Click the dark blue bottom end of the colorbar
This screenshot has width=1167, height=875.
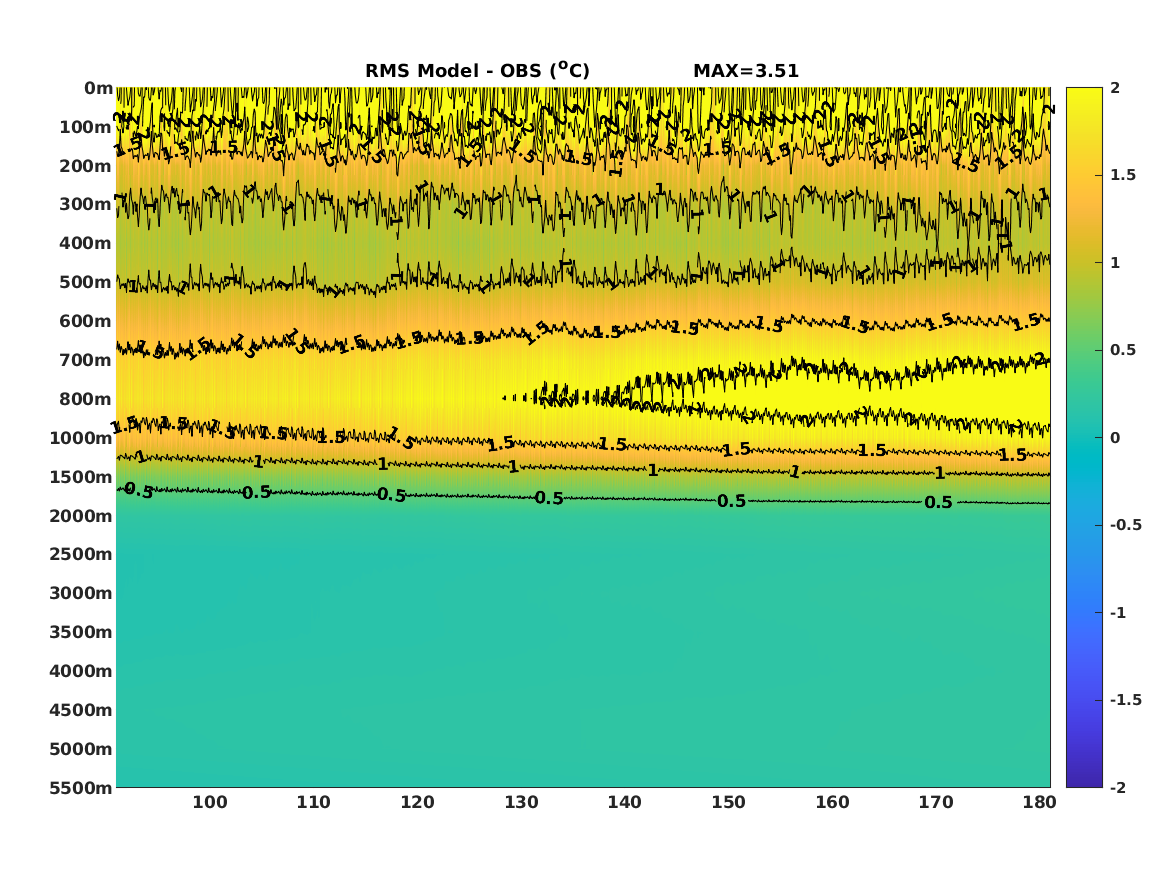pyautogui.click(x=1084, y=778)
